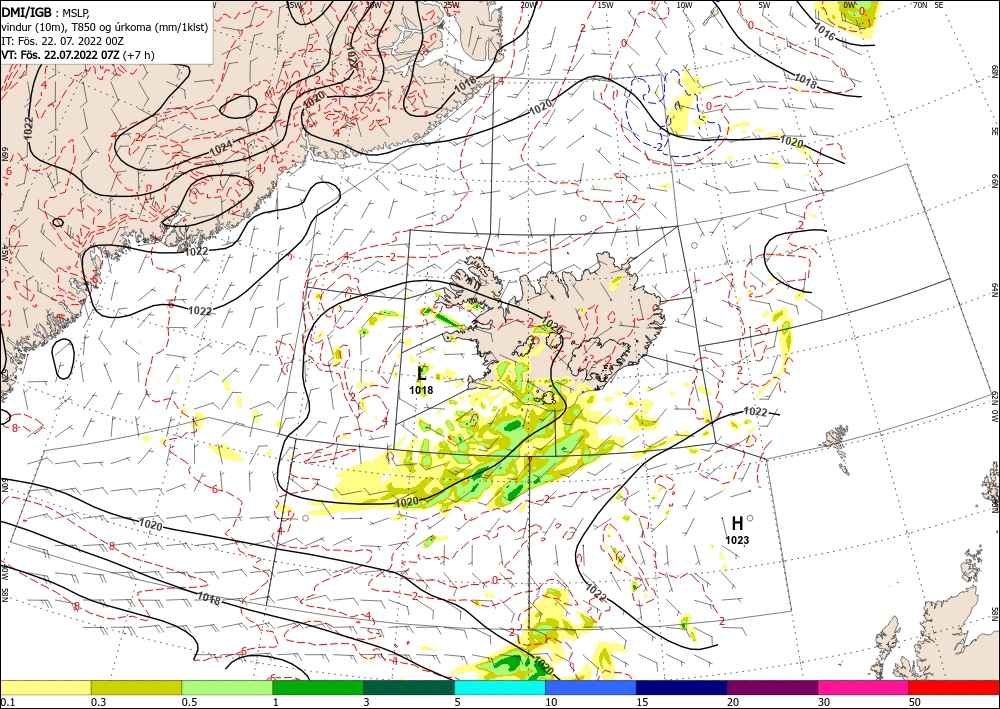Click the "15W" longitude label
This screenshot has height=709, width=1000.
606,5
